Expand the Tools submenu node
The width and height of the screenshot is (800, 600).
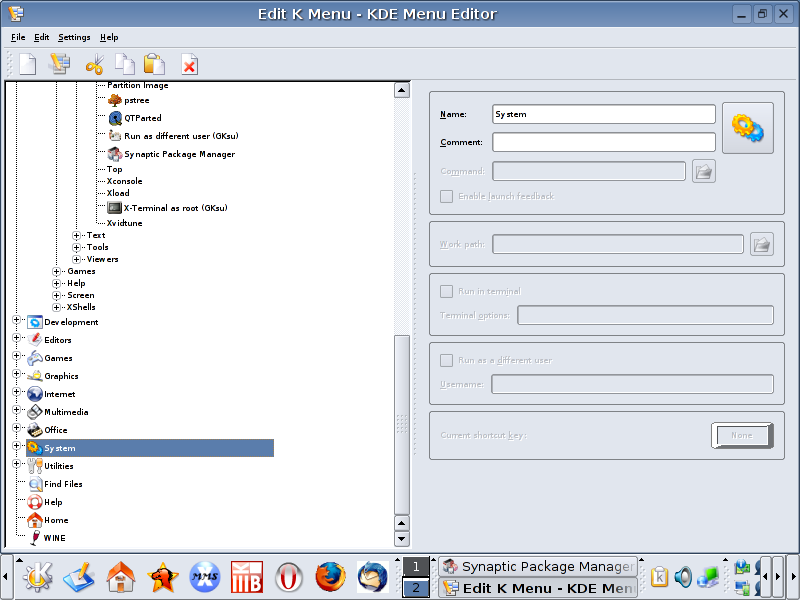77,247
